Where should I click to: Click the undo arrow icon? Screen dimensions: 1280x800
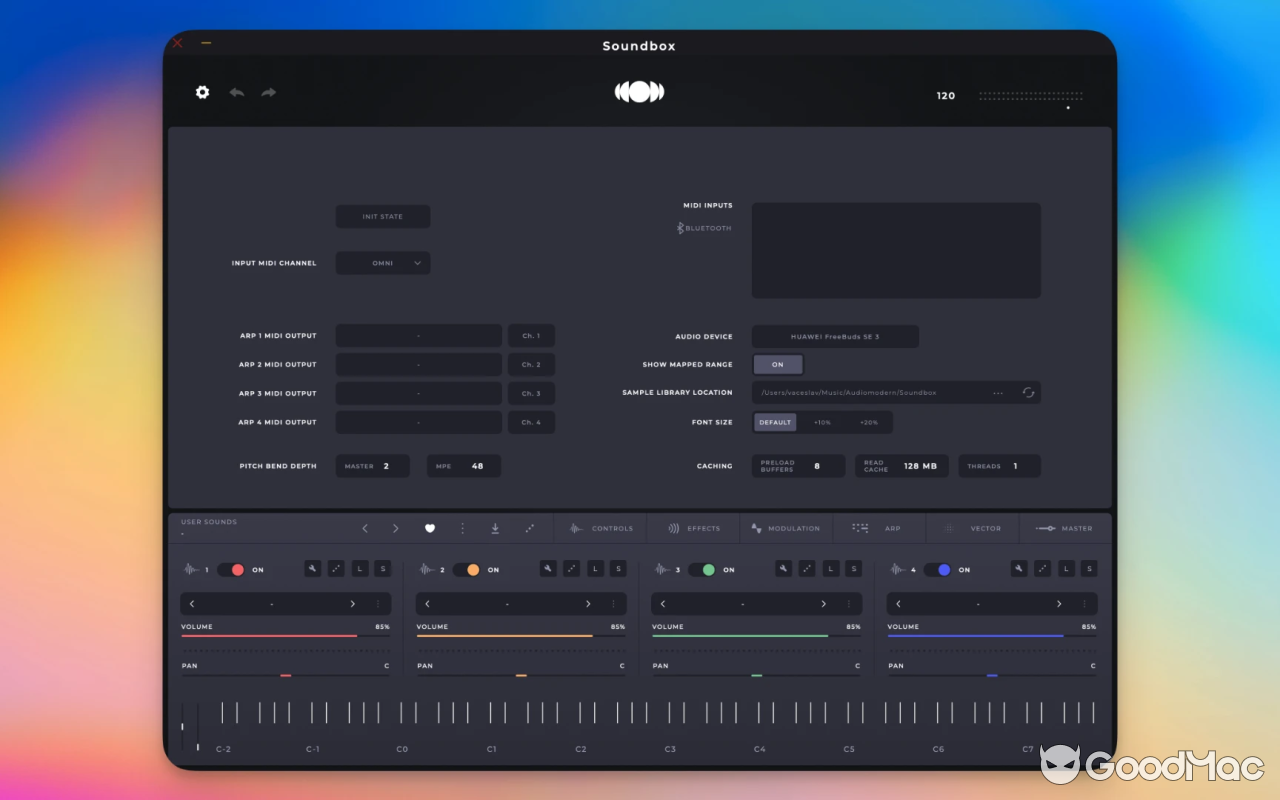[x=236, y=92]
